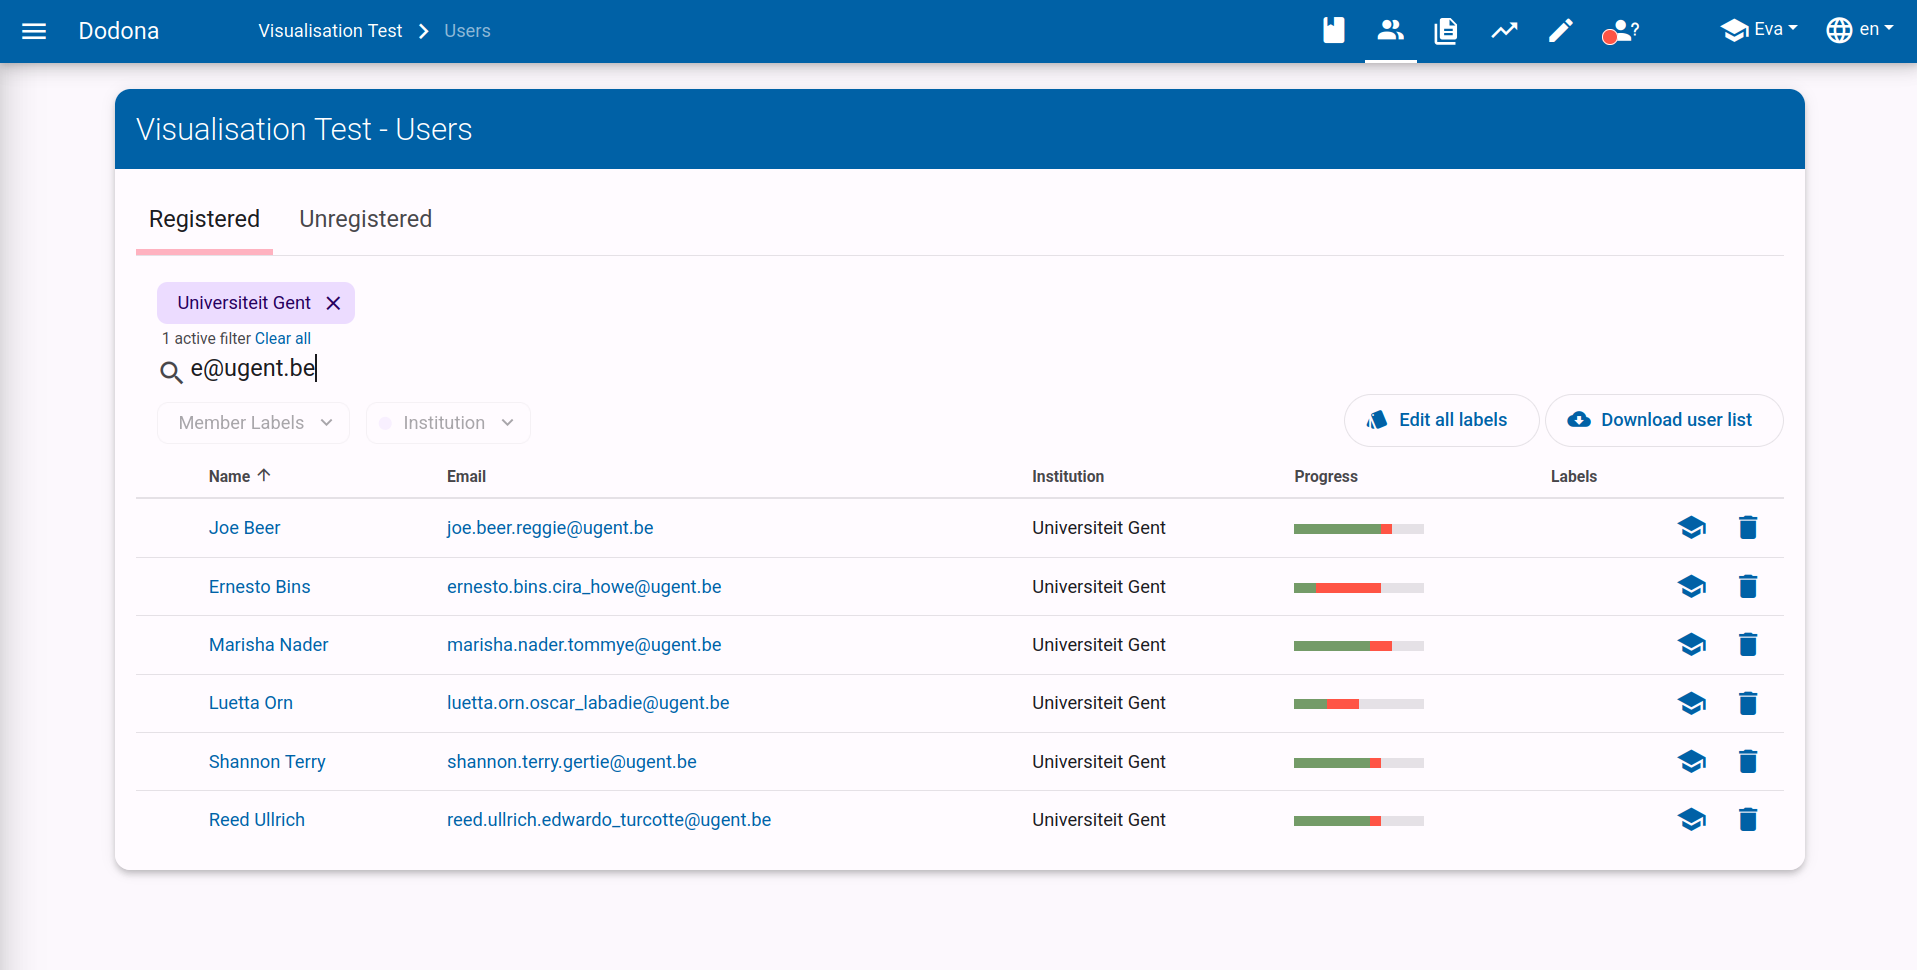Email reed.ullrich.edwardo_turcotte@ugent.be
This screenshot has width=1917, height=970.
coord(609,820)
